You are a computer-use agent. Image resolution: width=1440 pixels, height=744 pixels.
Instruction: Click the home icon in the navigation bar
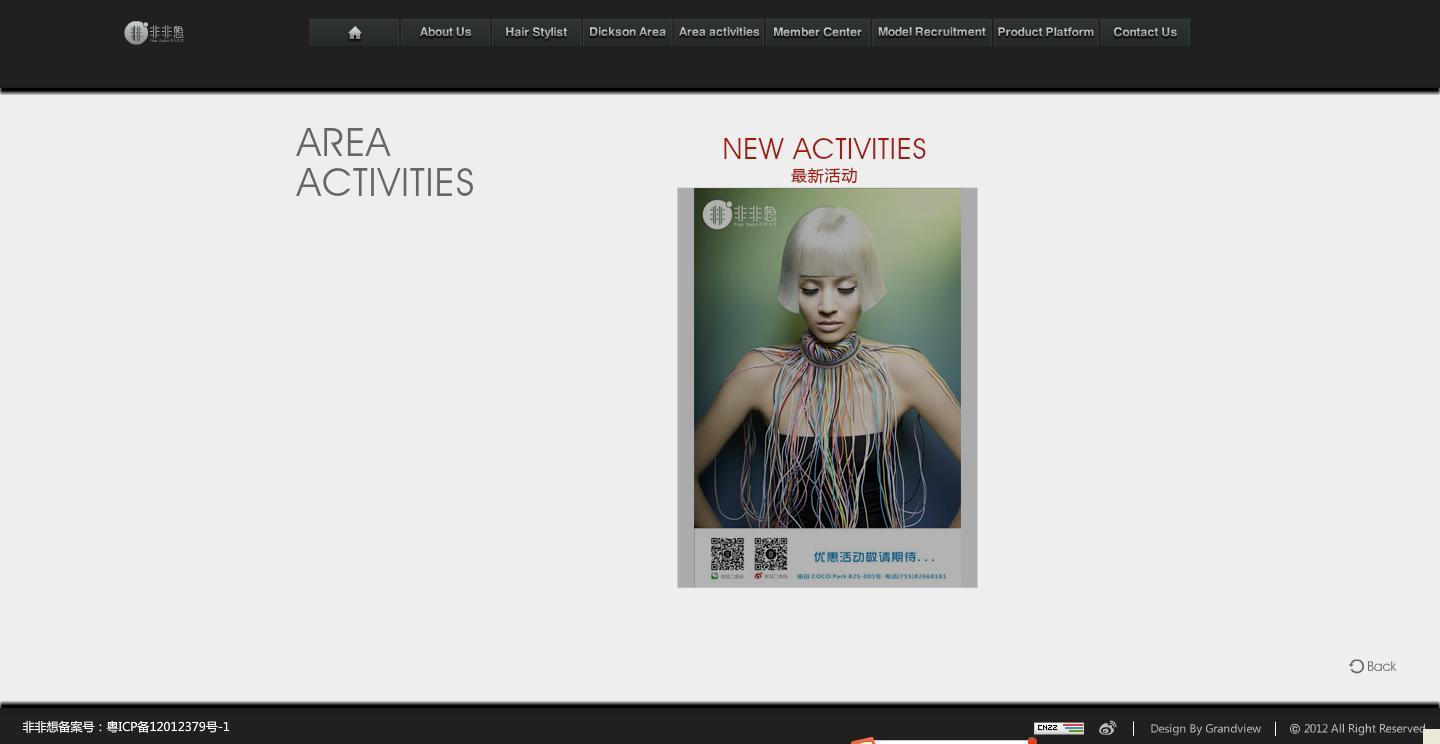tap(354, 32)
